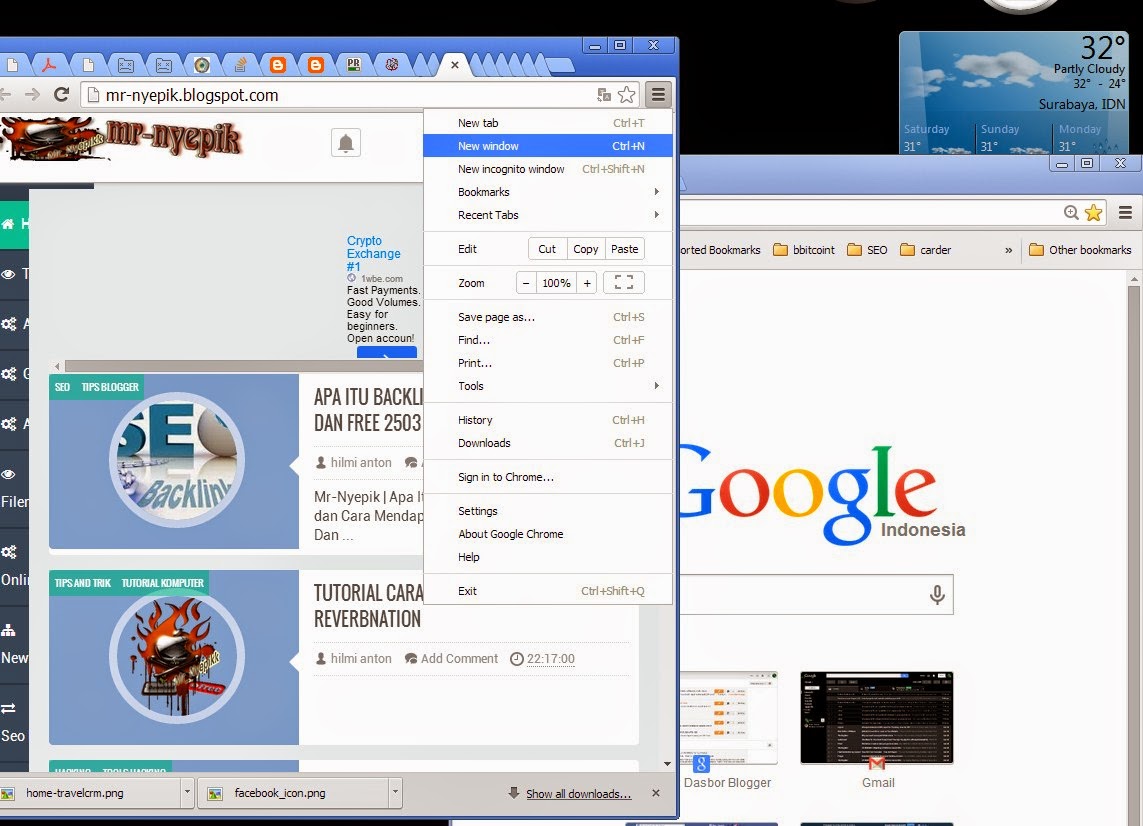Viewport: 1143px width, 826px height.
Task: Close the active tab with the X
Action: click(x=454, y=65)
